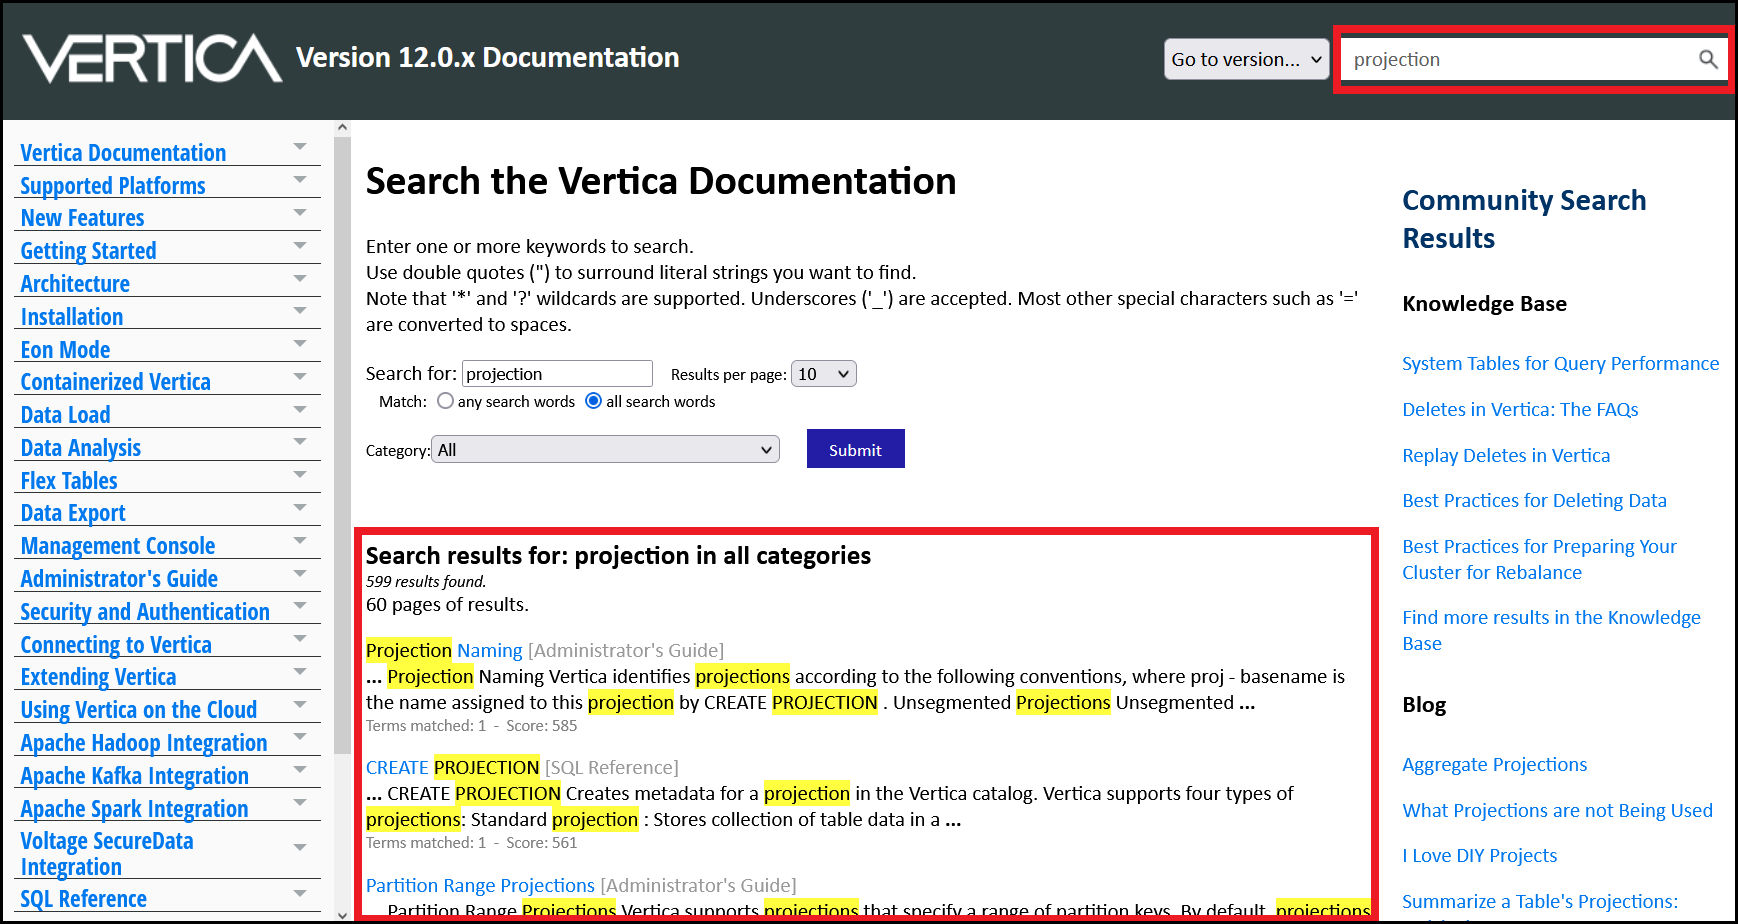Expand the Supported Platforms arrow
The height and width of the screenshot is (924, 1738).
(299, 180)
